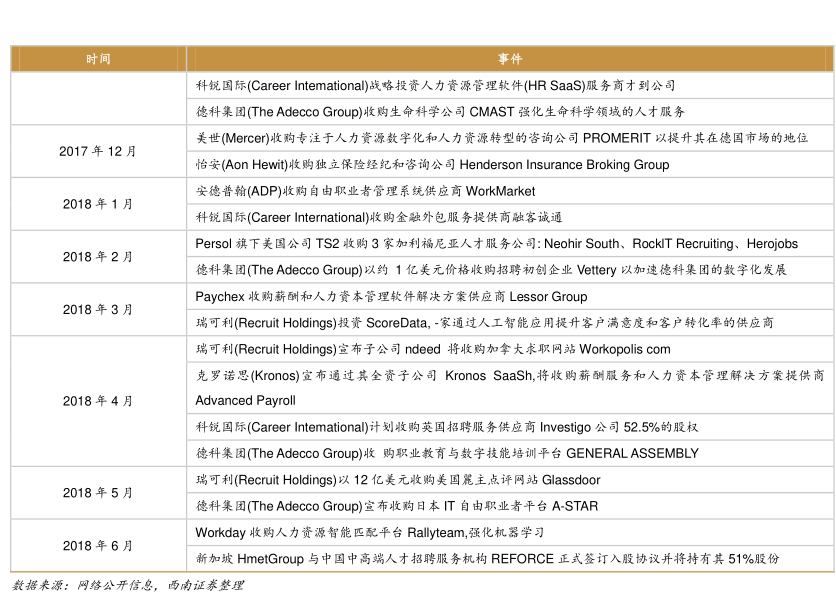The width and height of the screenshot is (836, 593).
Task: Click the 2018 年 5 月 date cell
Action: pos(98,493)
